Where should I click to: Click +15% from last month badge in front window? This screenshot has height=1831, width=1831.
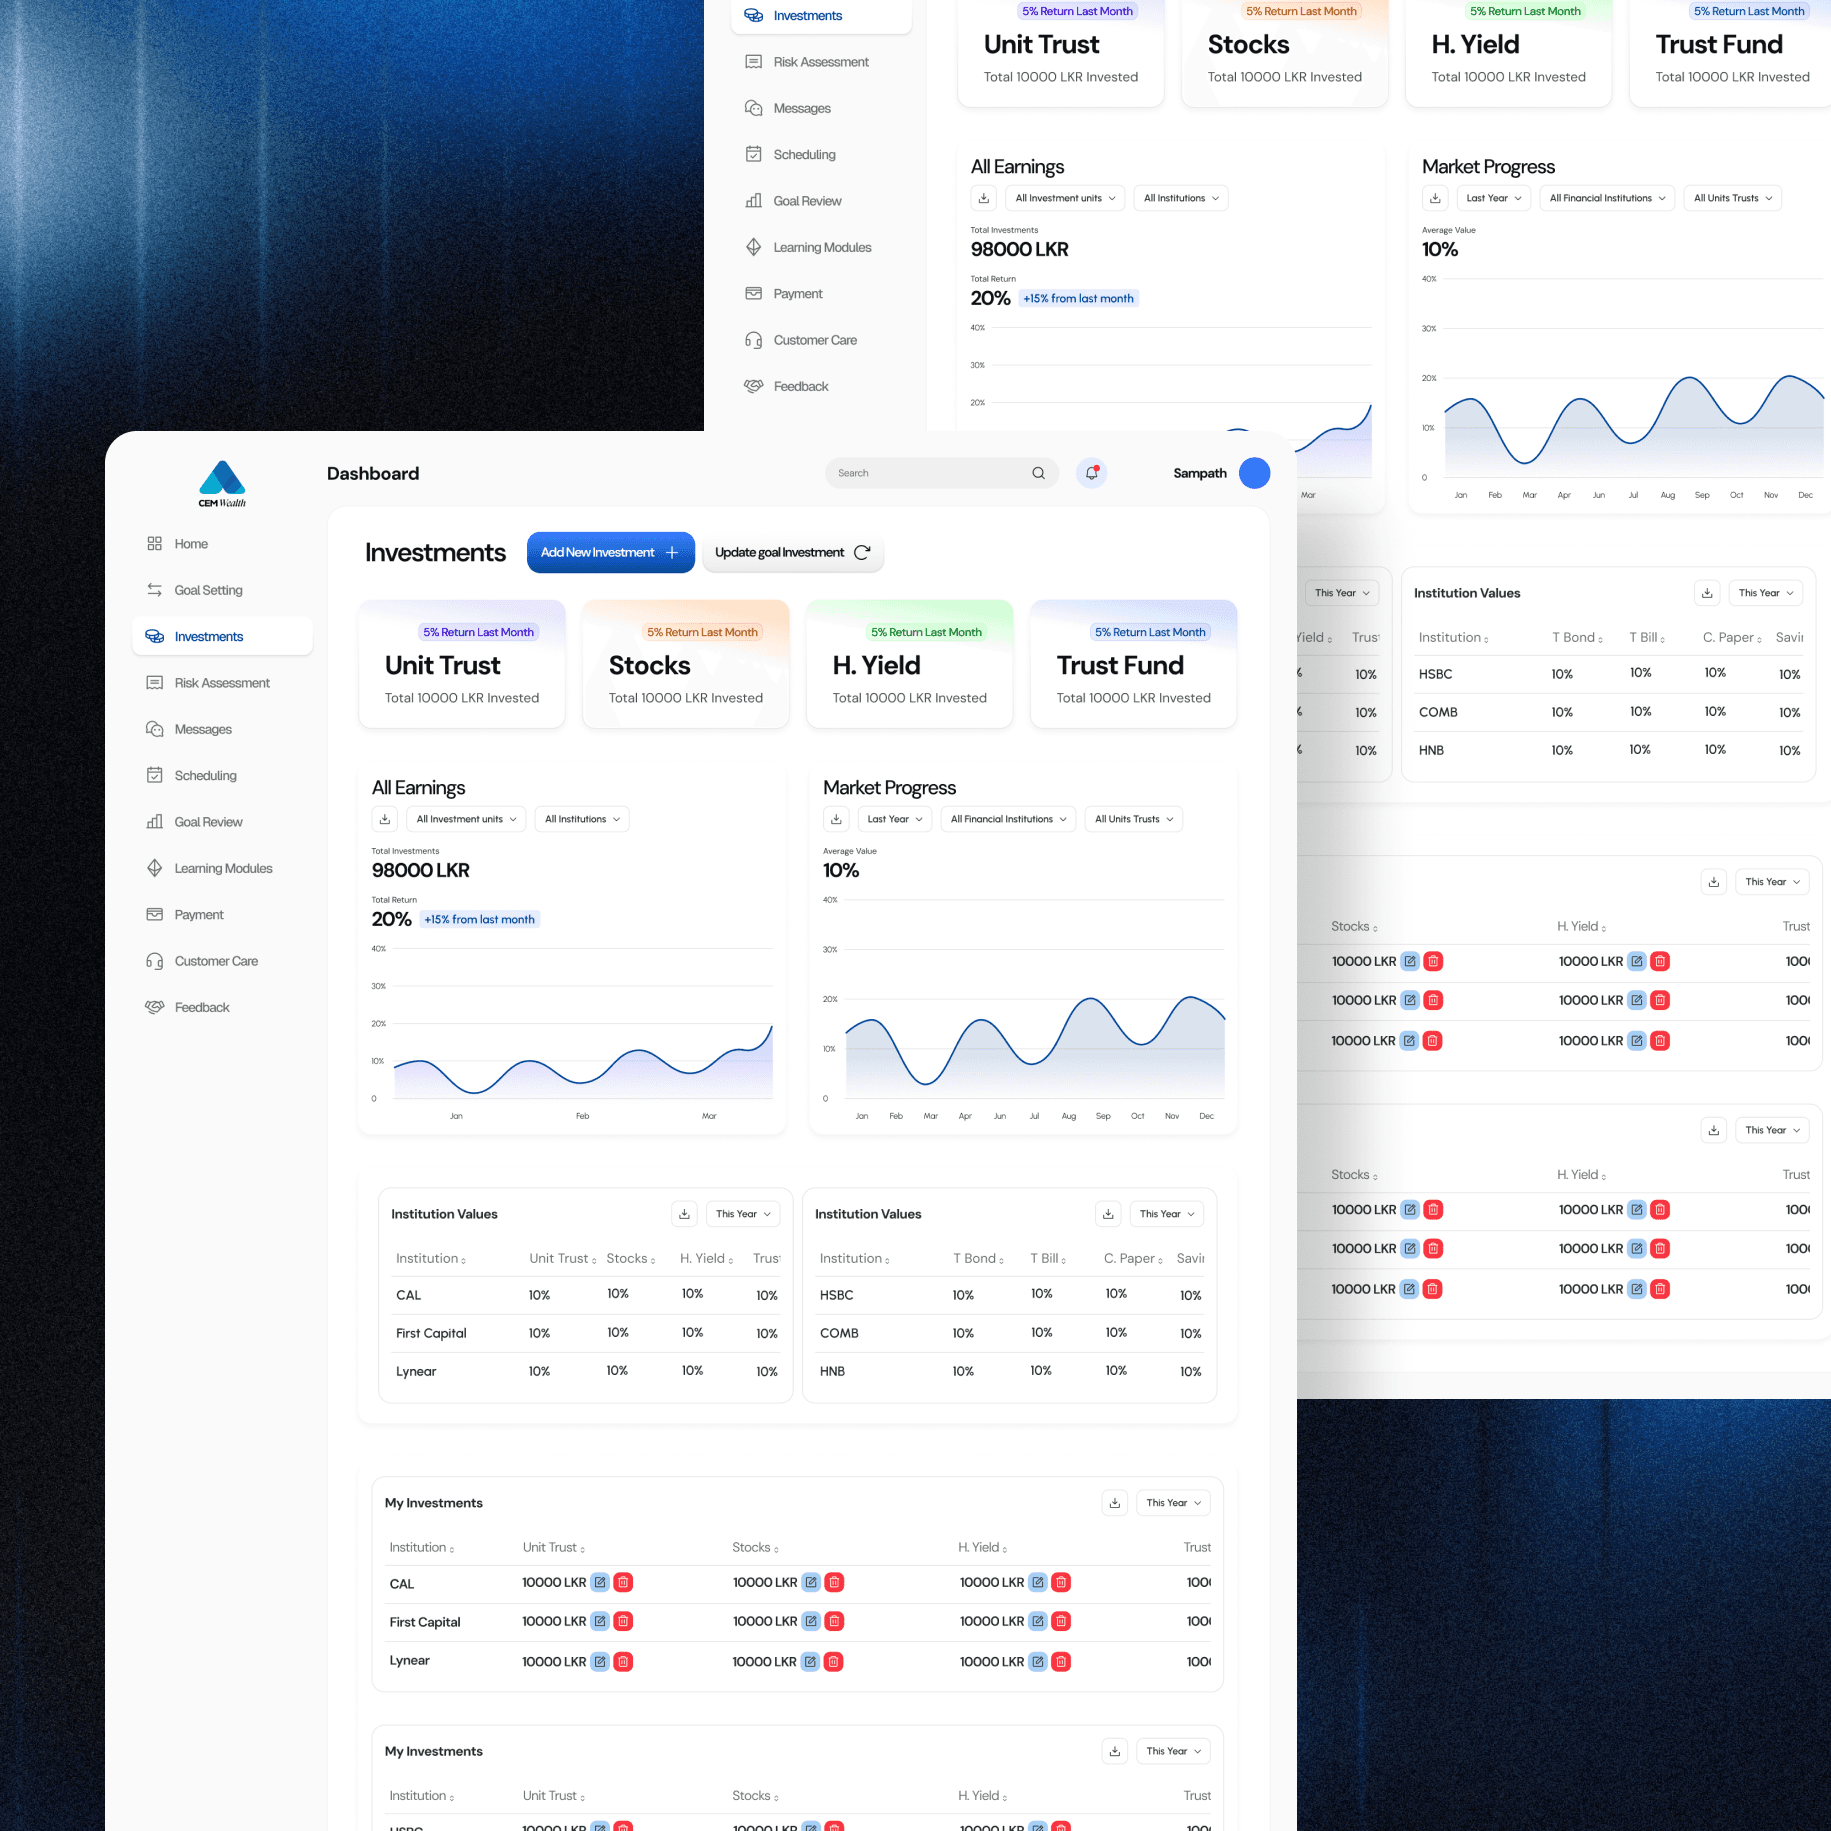[x=480, y=919]
